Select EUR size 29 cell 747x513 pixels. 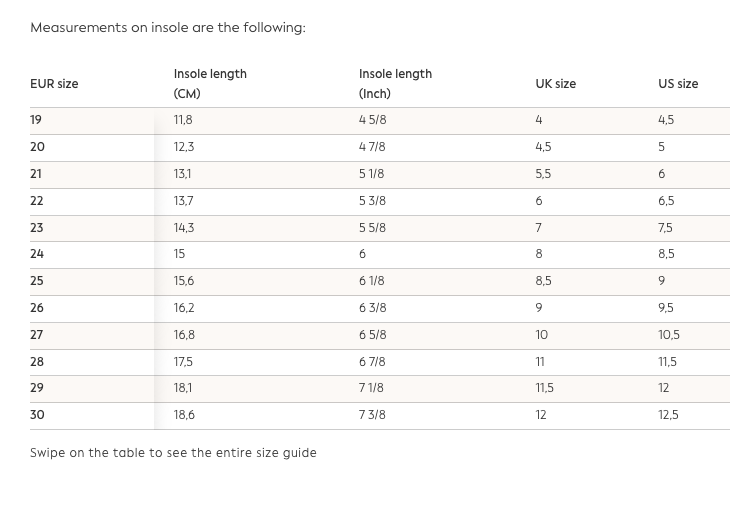[x=37, y=388]
